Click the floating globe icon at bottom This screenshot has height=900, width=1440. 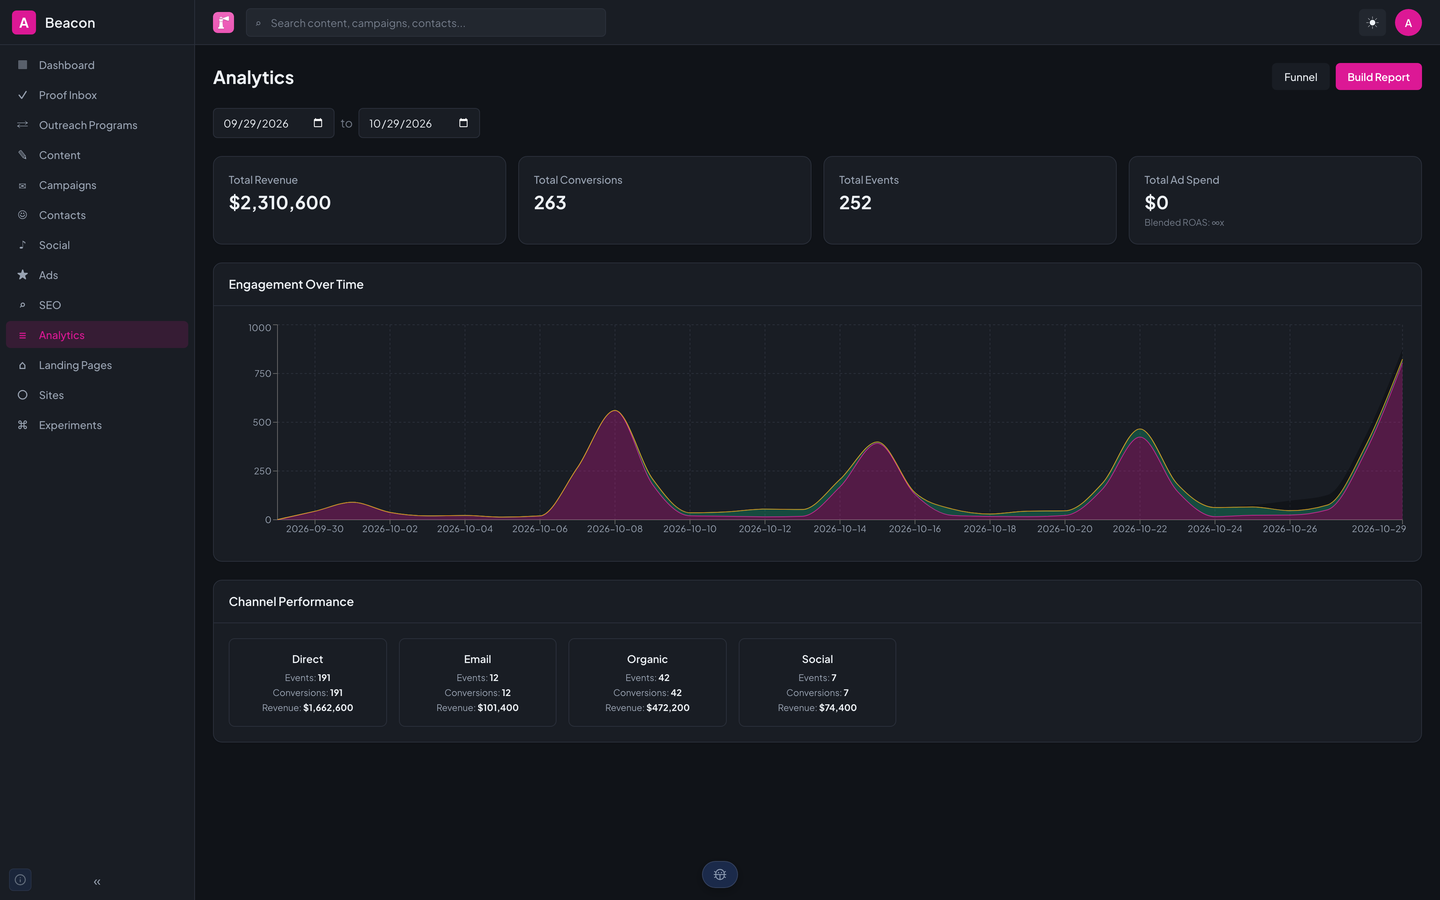coord(720,875)
